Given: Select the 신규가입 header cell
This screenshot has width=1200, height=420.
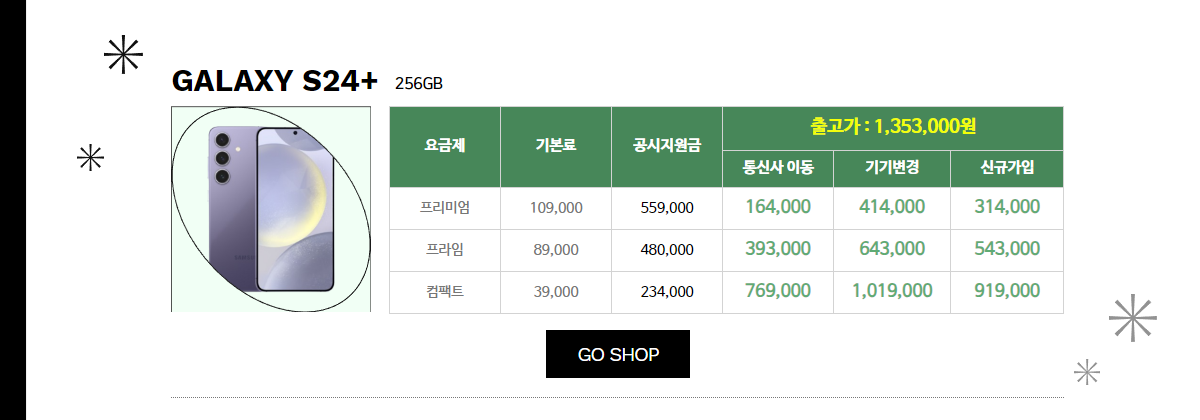Looking at the screenshot, I should tap(1007, 168).
